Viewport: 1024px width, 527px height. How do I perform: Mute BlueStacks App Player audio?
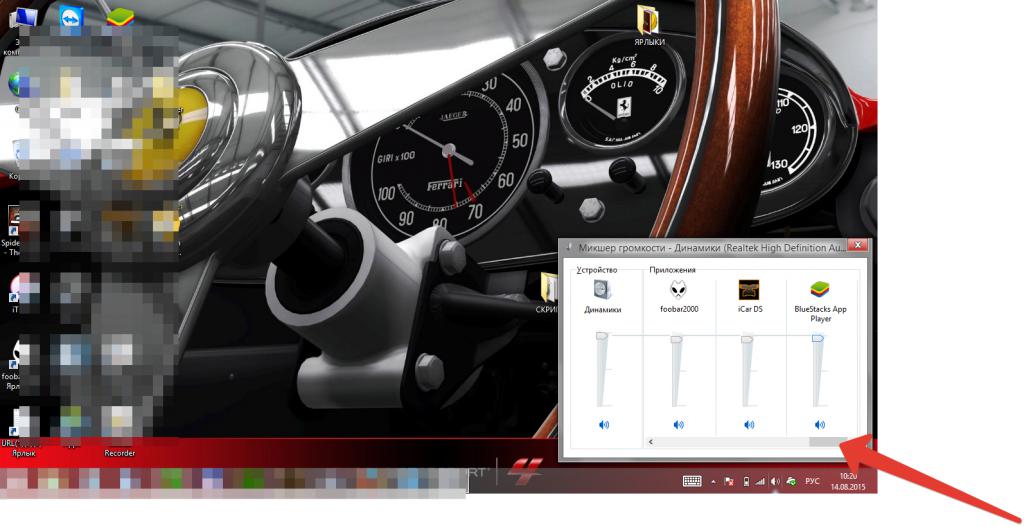(x=820, y=425)
